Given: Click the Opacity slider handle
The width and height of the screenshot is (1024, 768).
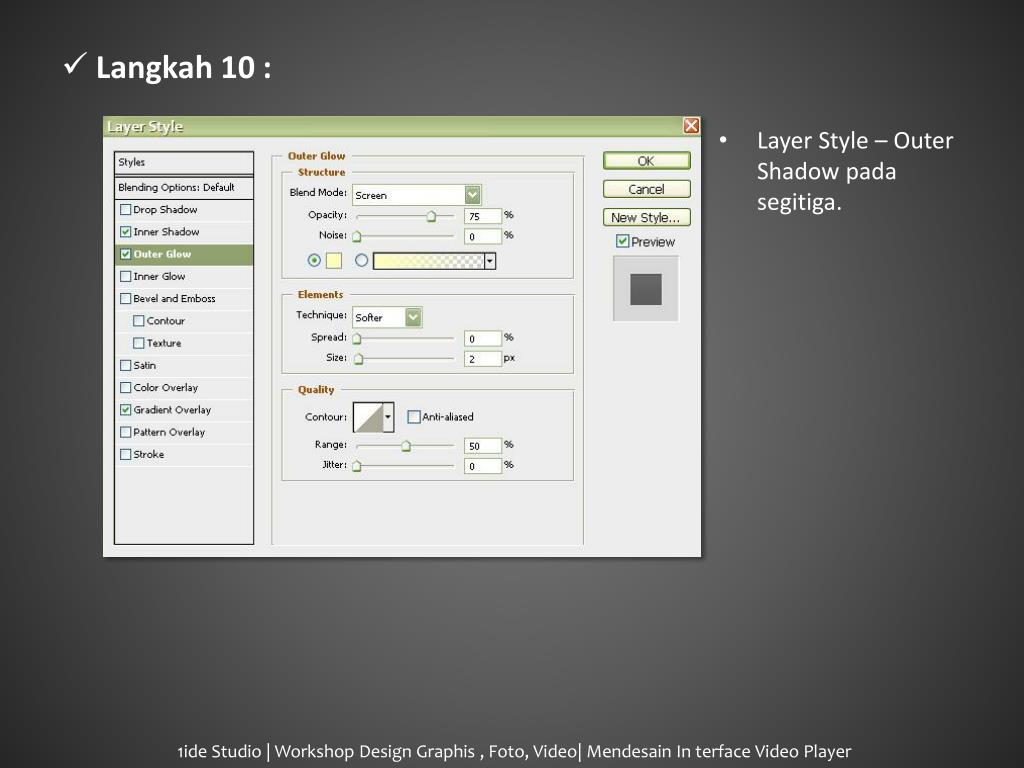Looking at the screenshot, I should 431,216.
